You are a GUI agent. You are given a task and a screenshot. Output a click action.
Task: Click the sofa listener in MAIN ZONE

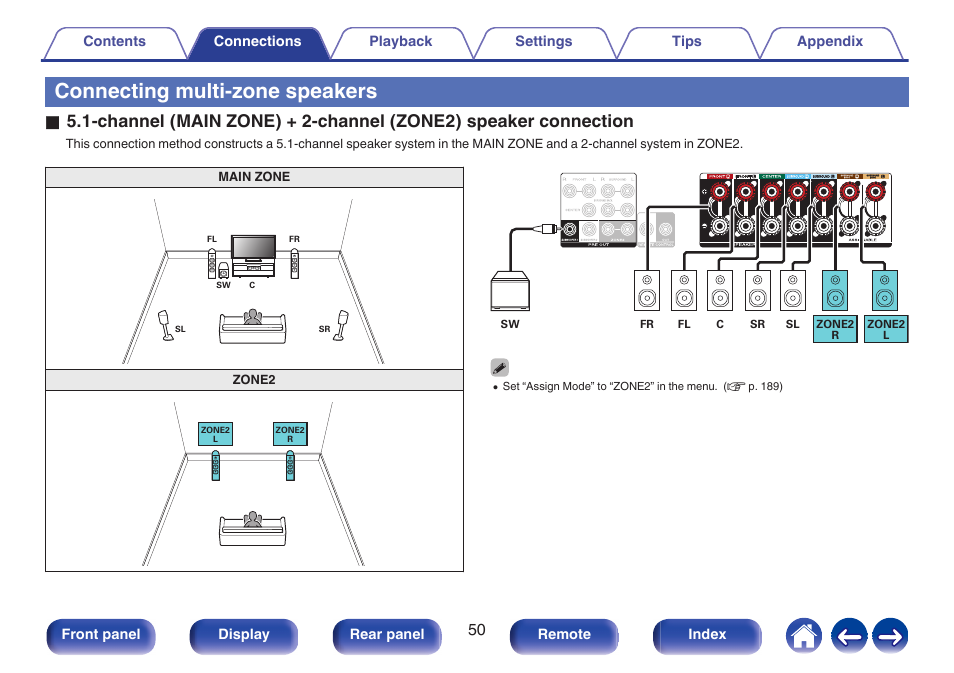tap(252, 327)
